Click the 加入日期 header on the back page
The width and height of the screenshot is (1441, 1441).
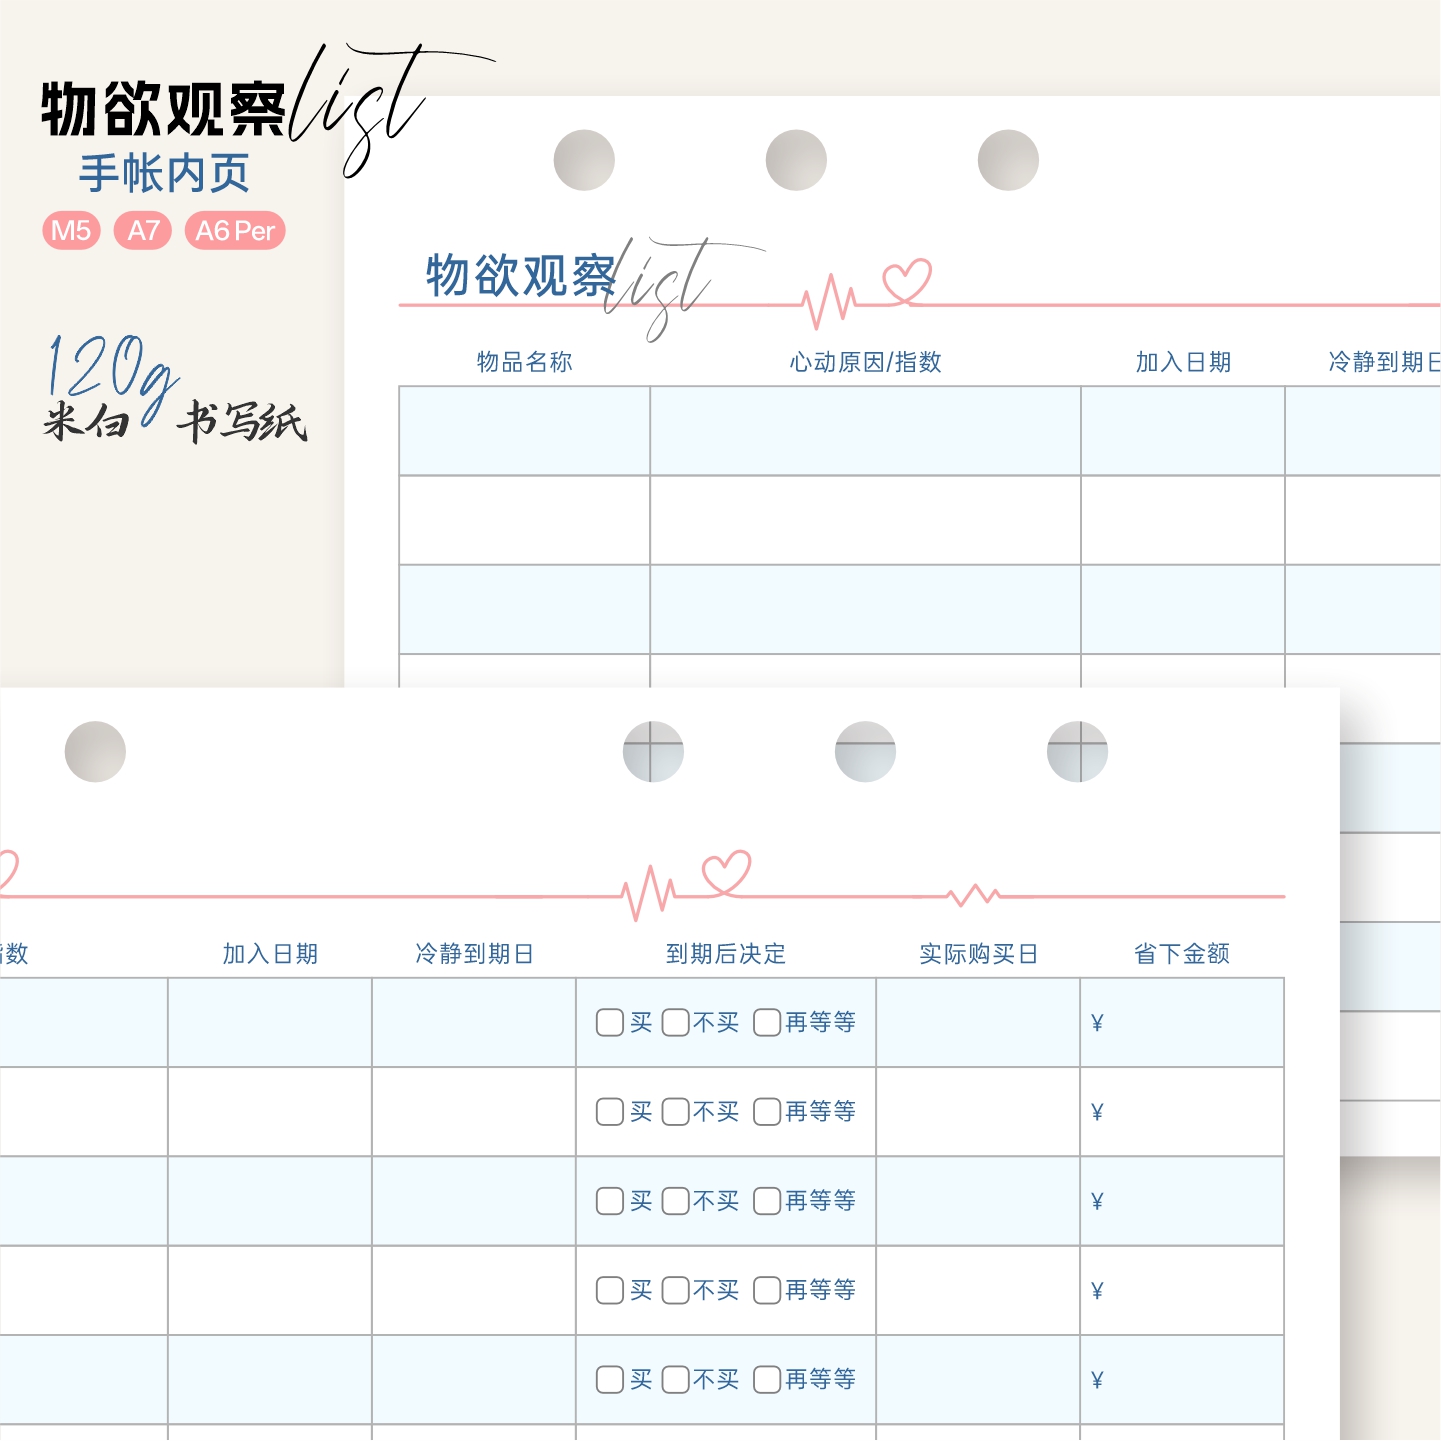(1183, 362)
